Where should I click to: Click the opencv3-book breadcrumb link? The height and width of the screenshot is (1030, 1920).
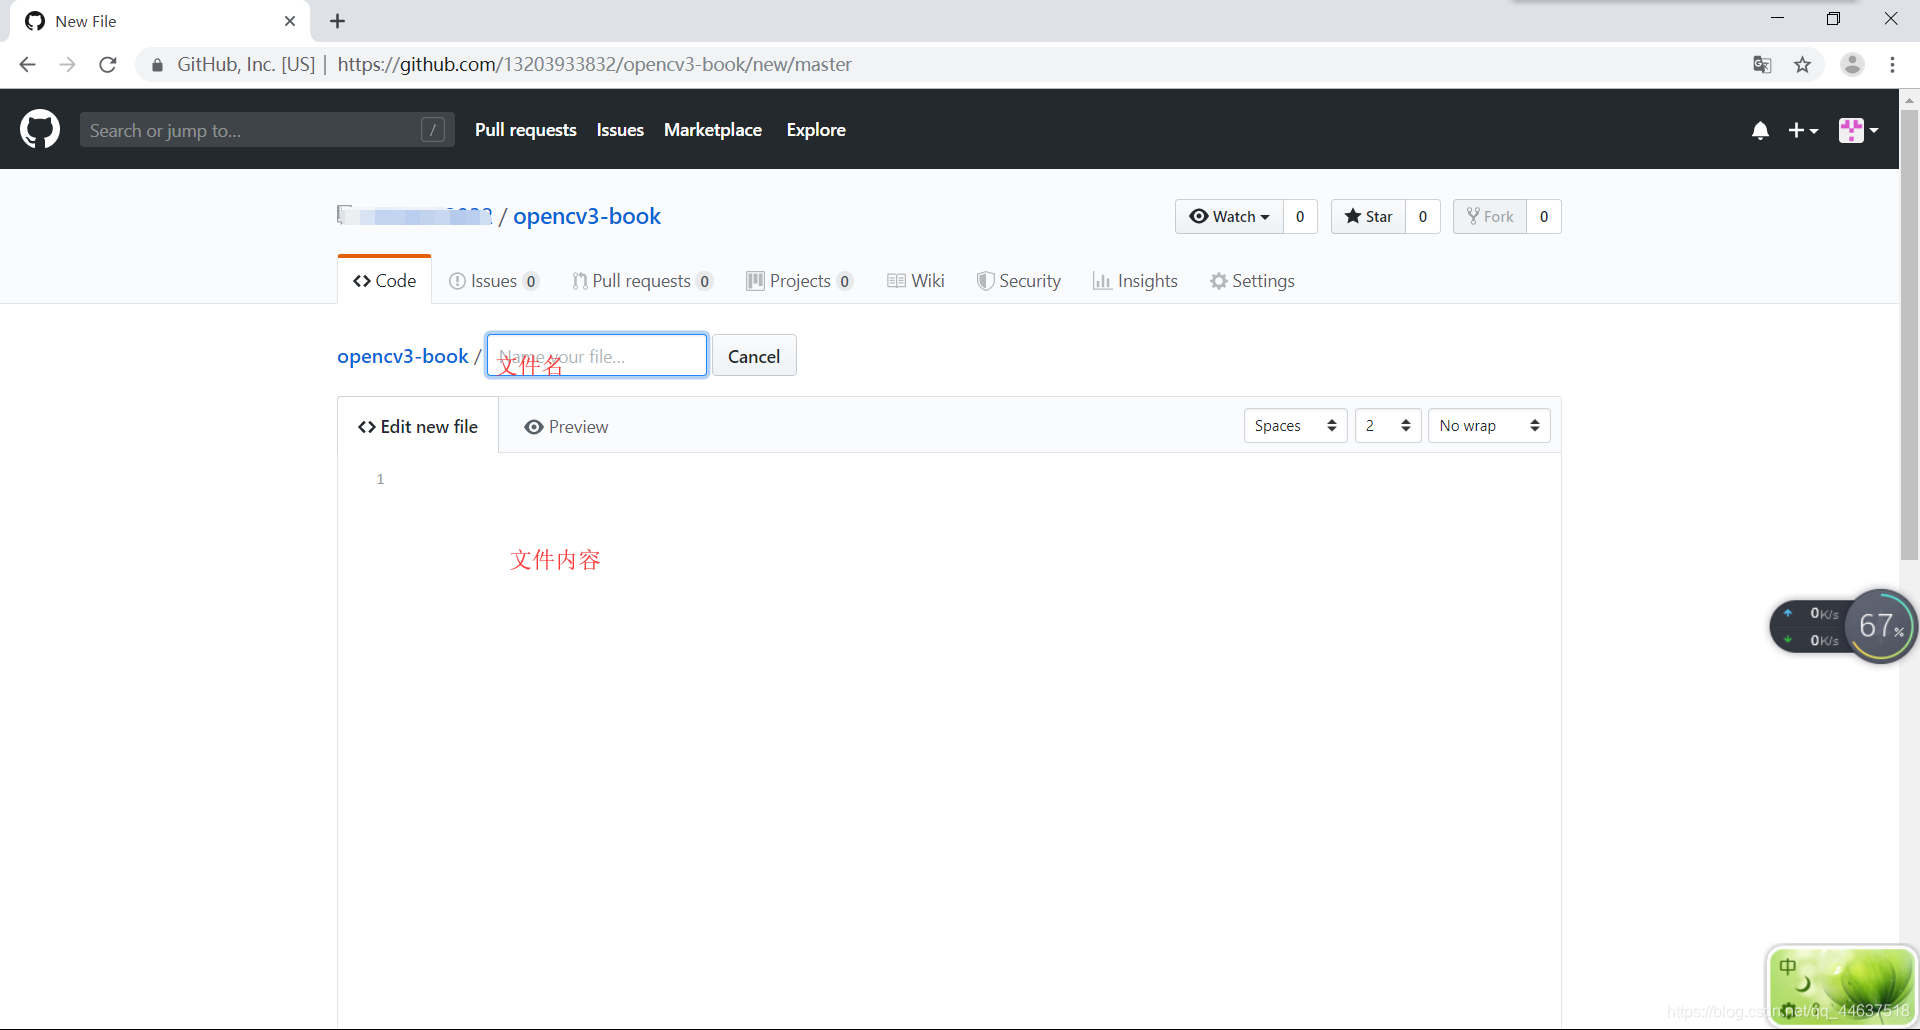click(403, 356)
